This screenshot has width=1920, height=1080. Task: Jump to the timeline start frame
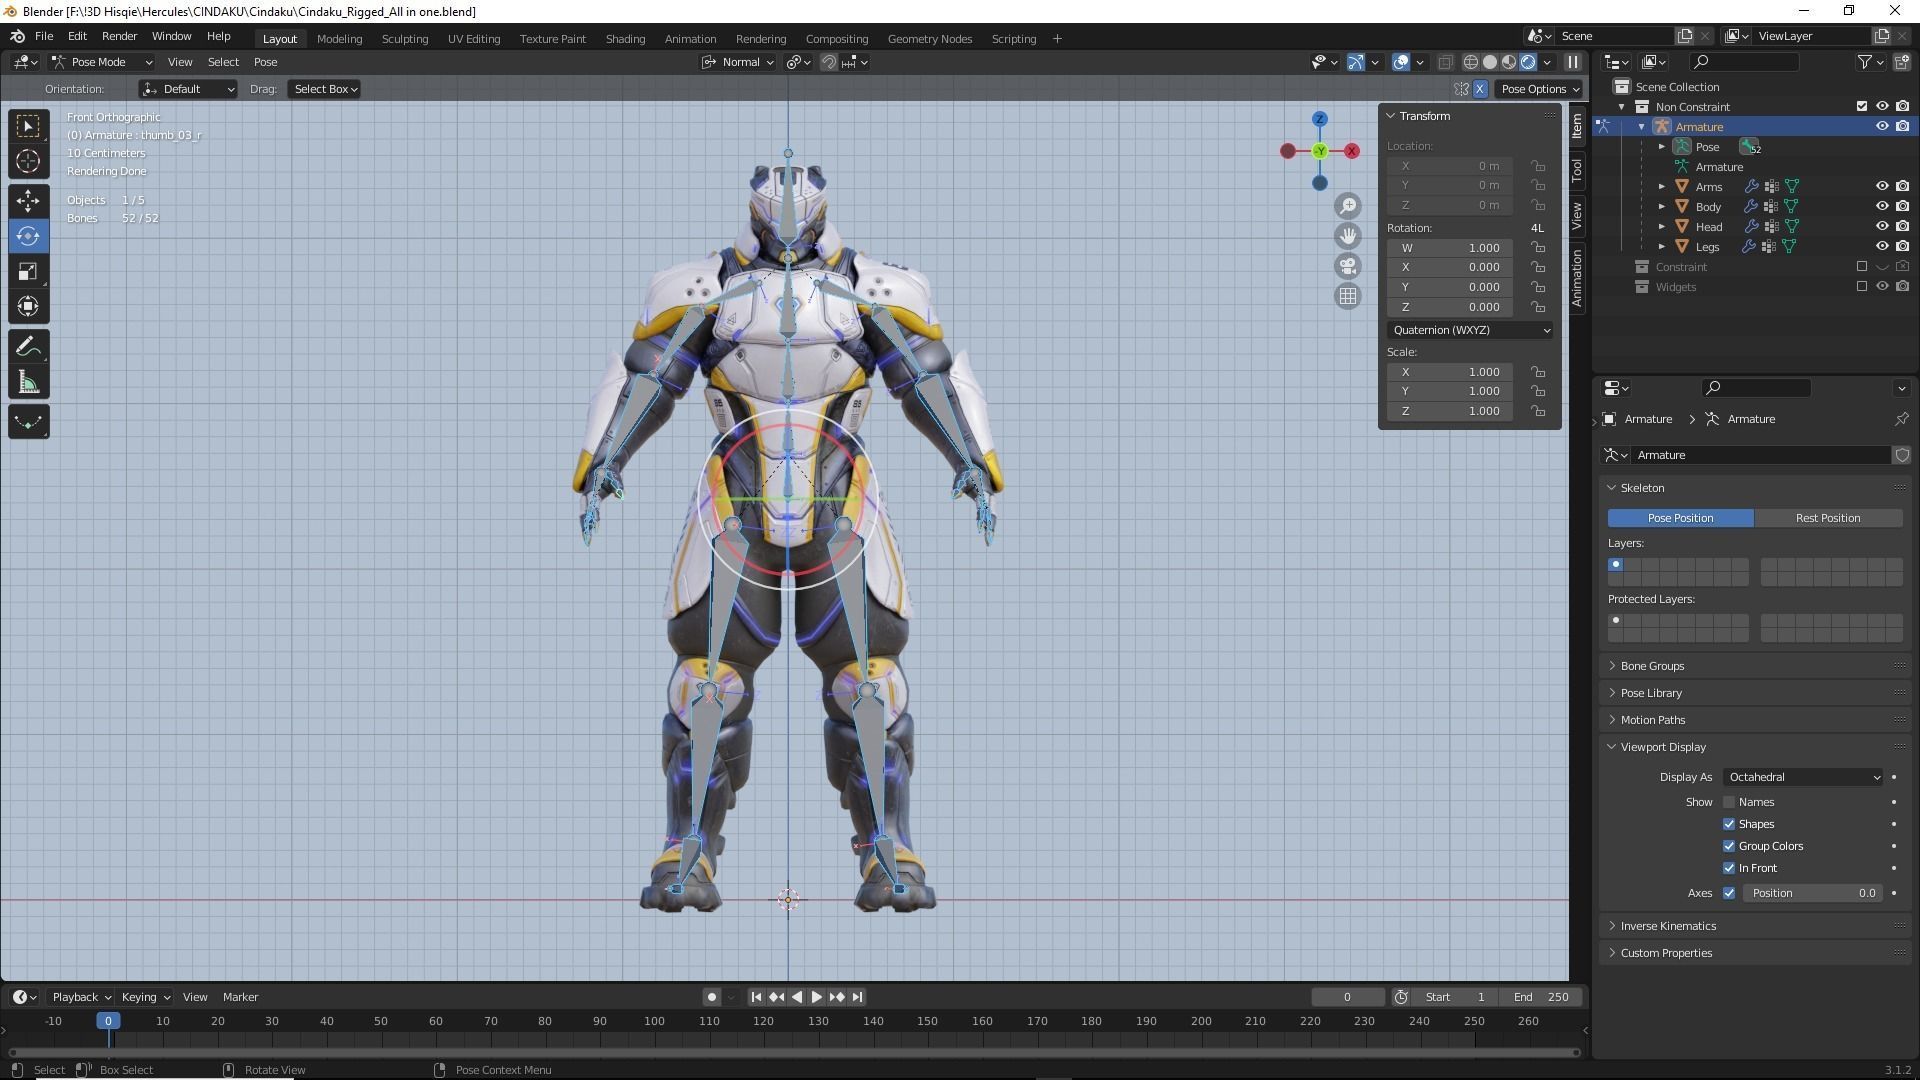point(756,997)
